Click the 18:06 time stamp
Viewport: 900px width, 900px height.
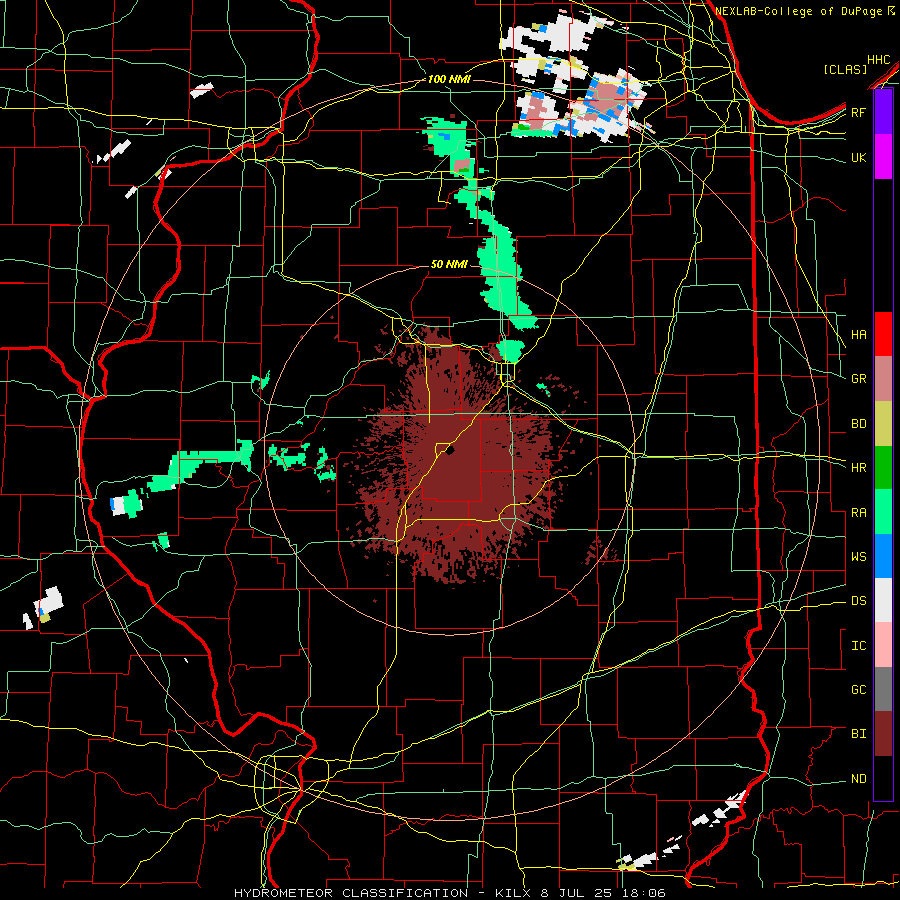click(x=646, y=893)
